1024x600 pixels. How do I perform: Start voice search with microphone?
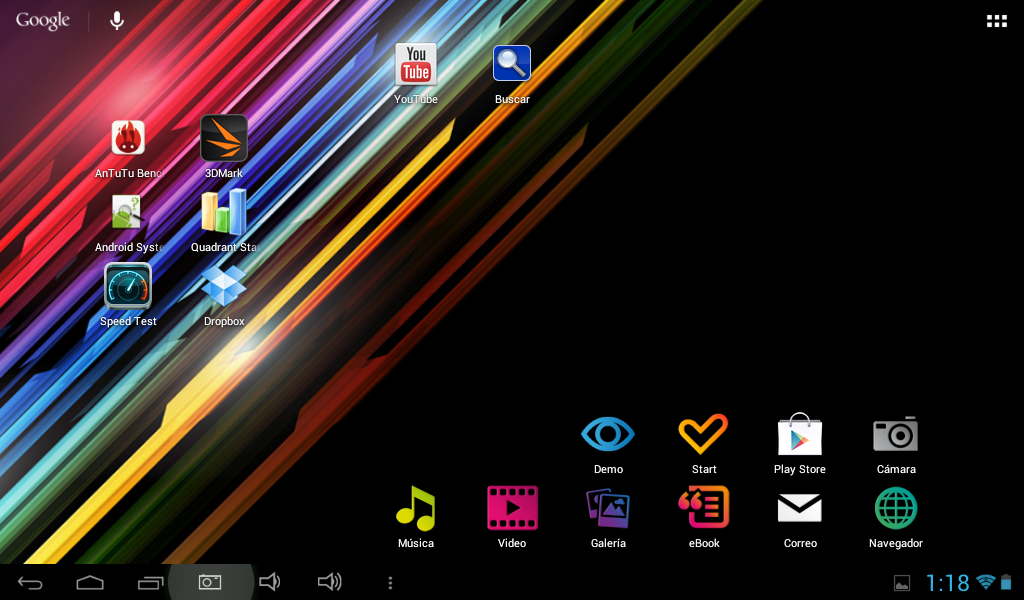(x=117, y=20)
